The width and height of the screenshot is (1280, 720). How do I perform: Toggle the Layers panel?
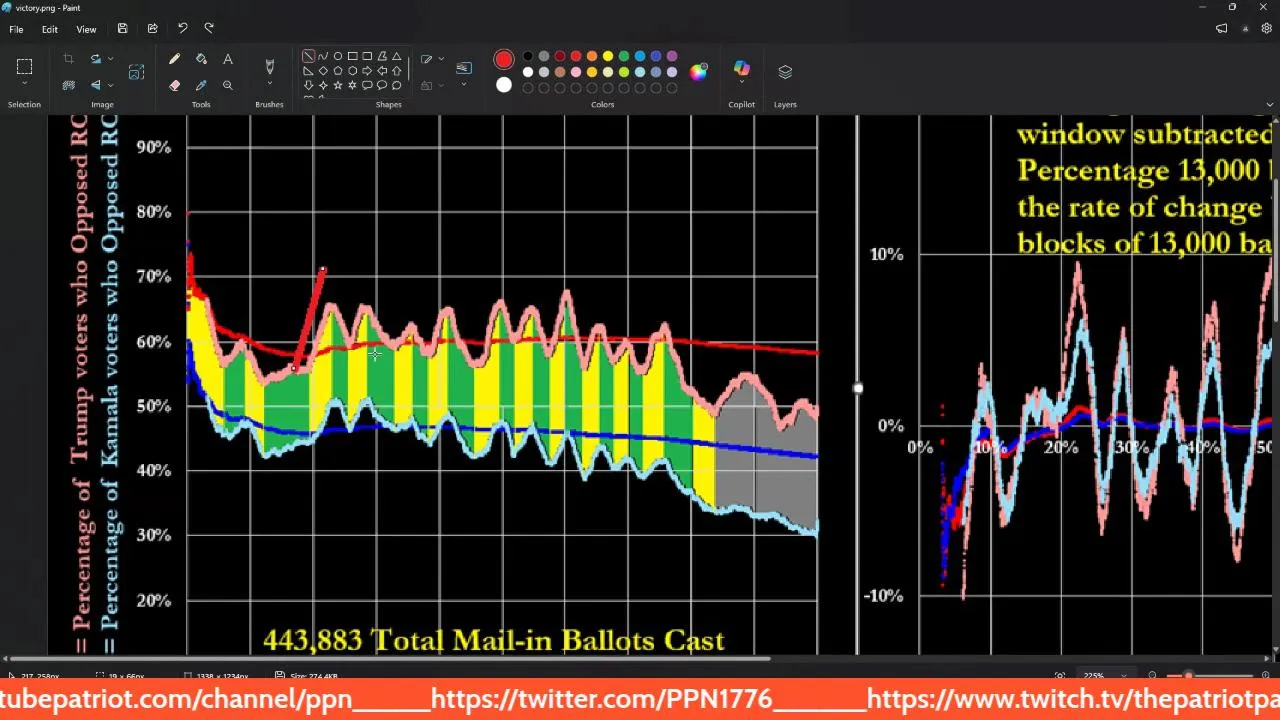785,72
